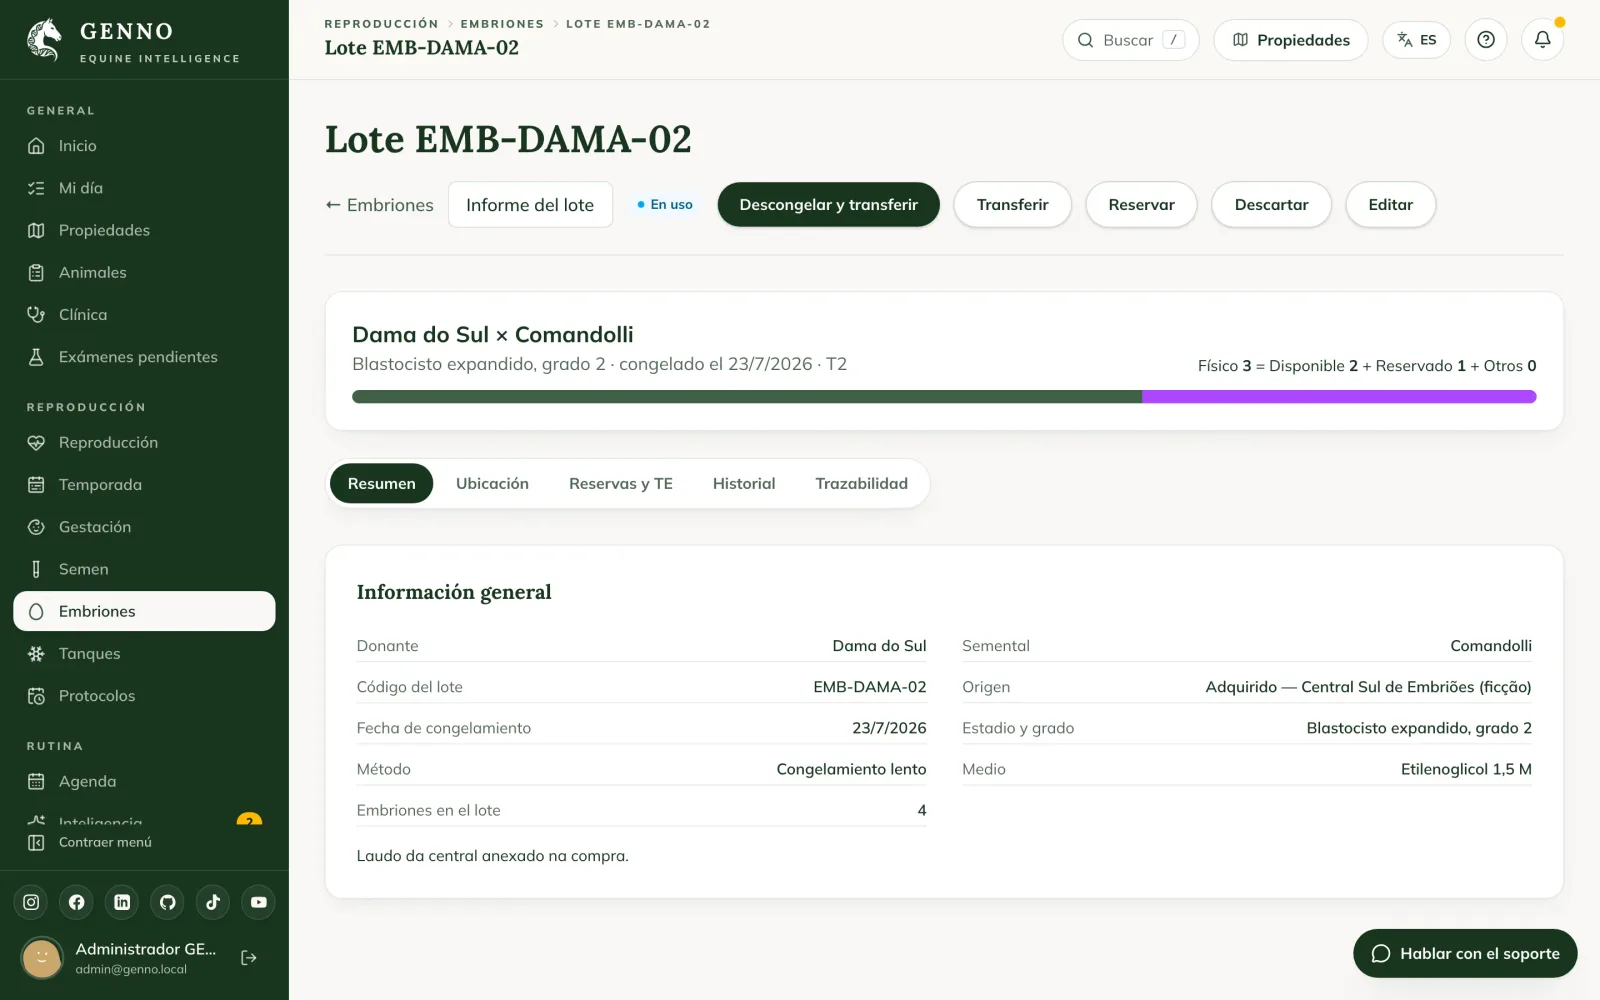Log out with the exit icon
Screen dimensions: 1600x1000
[249, 958]
